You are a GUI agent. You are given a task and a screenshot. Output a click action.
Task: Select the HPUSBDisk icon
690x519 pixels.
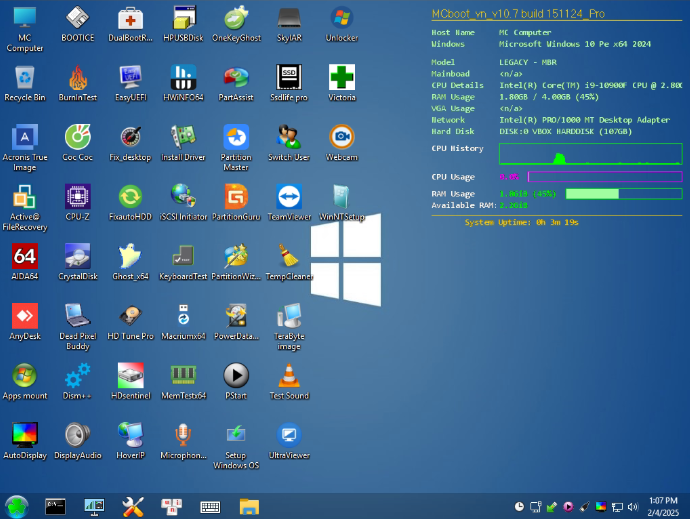pos(183,24)
